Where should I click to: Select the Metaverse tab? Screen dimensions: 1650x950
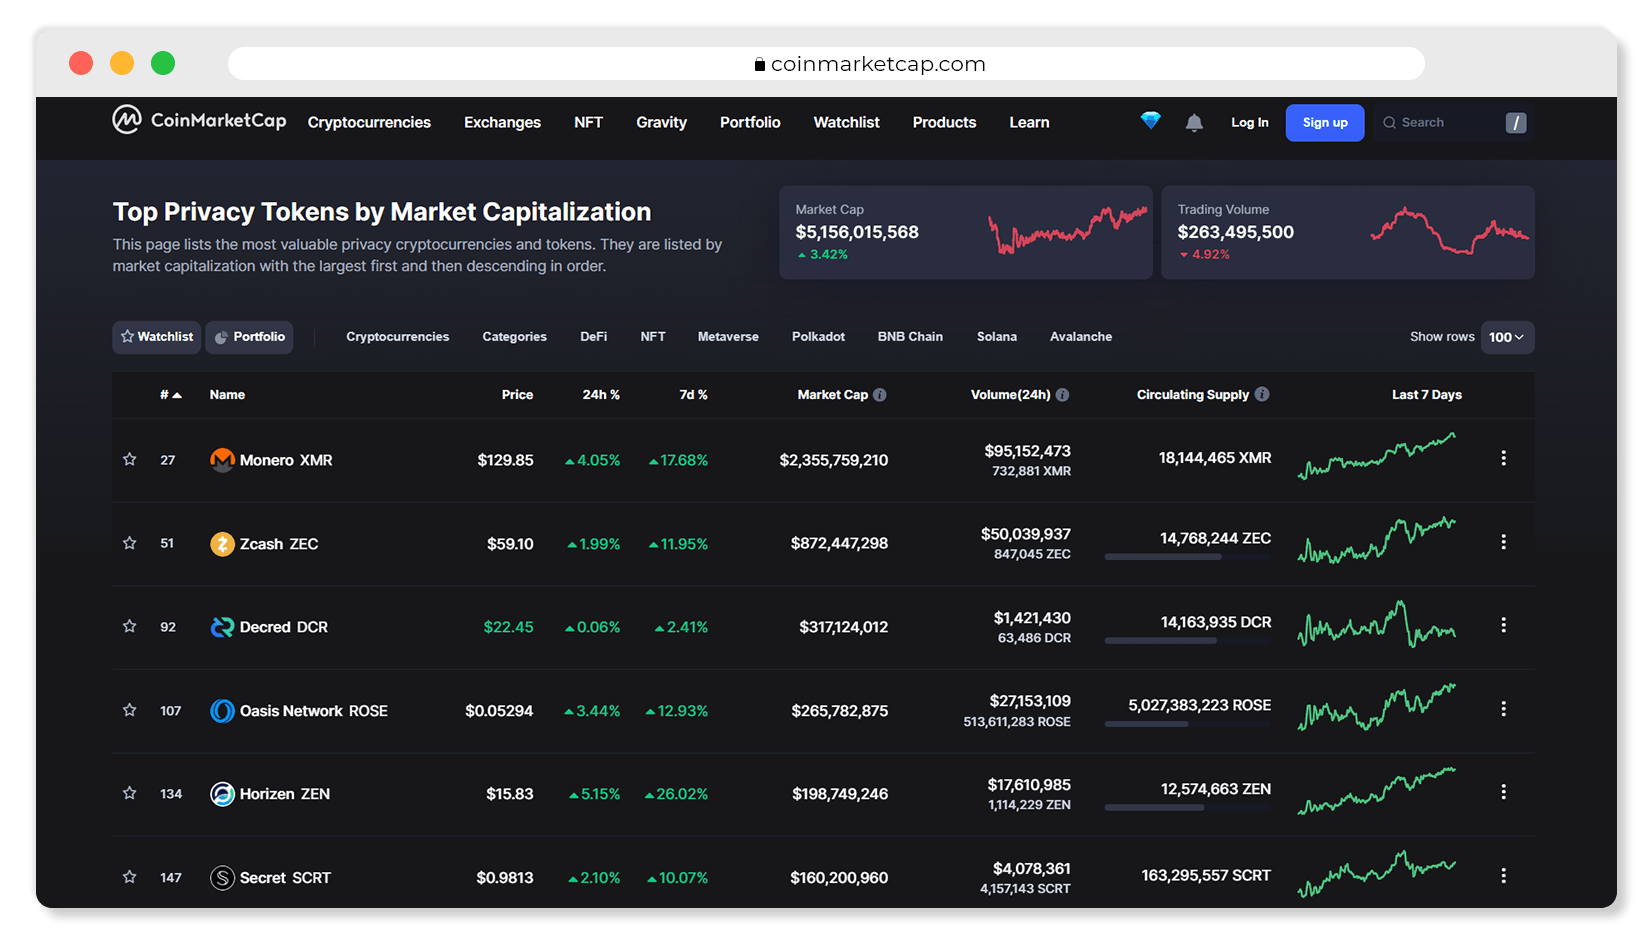(x=728, y=337)
